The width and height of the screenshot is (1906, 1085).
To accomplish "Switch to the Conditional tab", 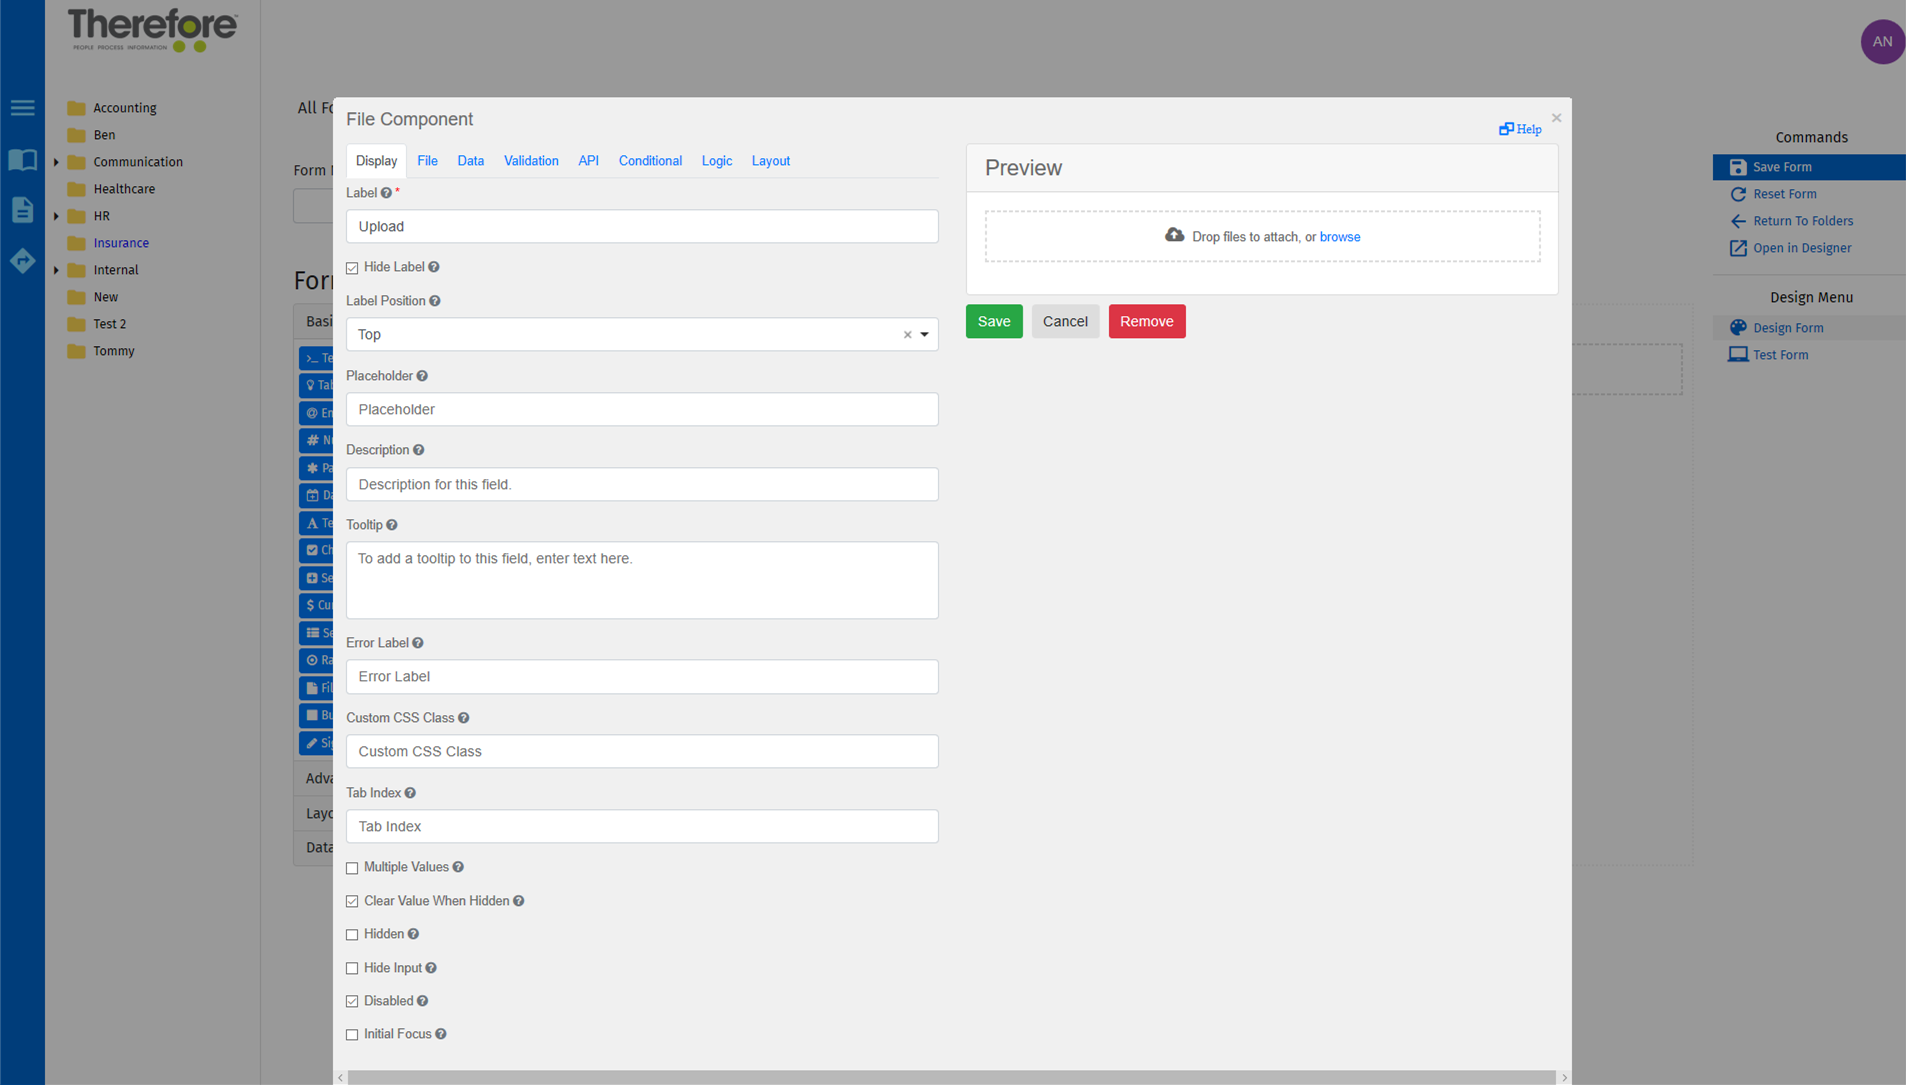I will coord(649,161).
